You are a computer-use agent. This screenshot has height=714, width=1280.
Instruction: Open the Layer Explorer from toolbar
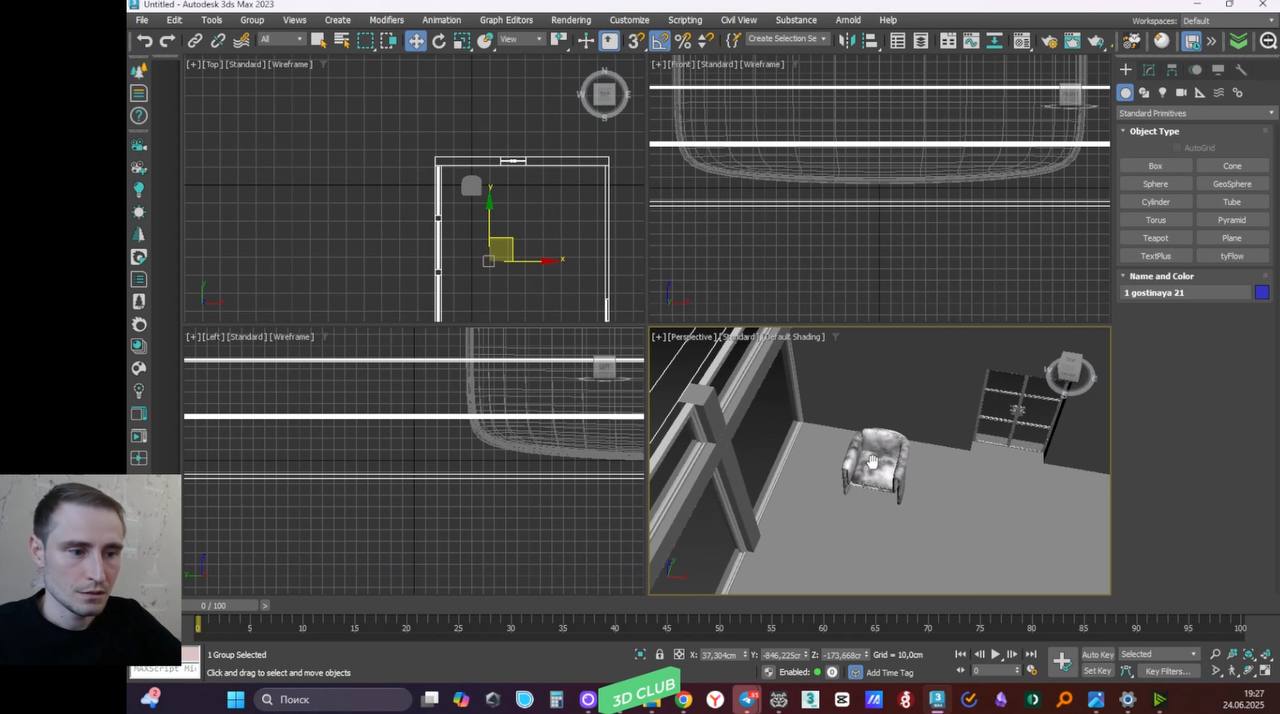[921, 40]
